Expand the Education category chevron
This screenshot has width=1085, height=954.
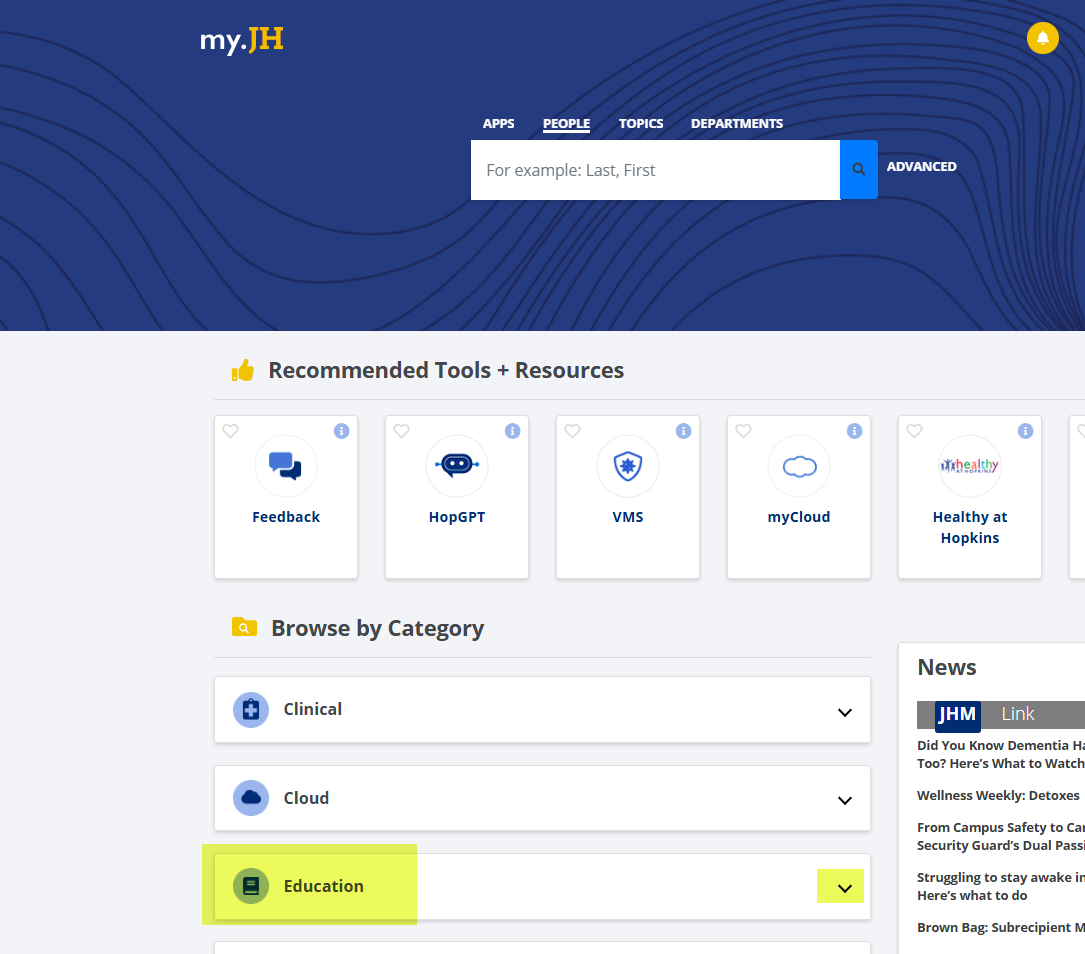[845, 888]
